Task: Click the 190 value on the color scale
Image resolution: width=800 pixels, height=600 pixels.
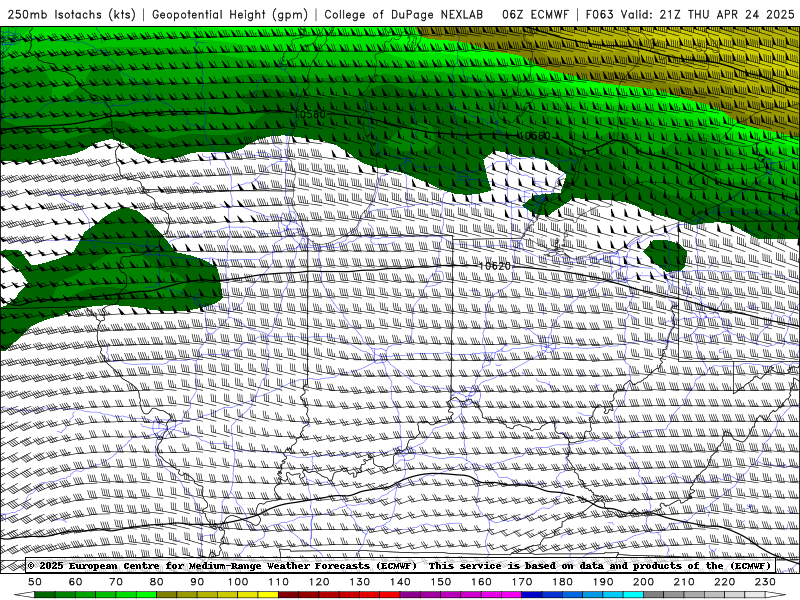Action: [603, 582]
